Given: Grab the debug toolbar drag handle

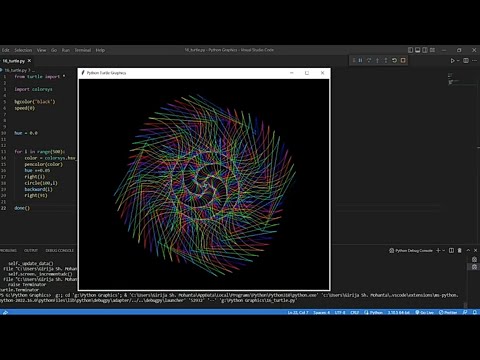Looking at the screenshot, I should coord(354,60).
